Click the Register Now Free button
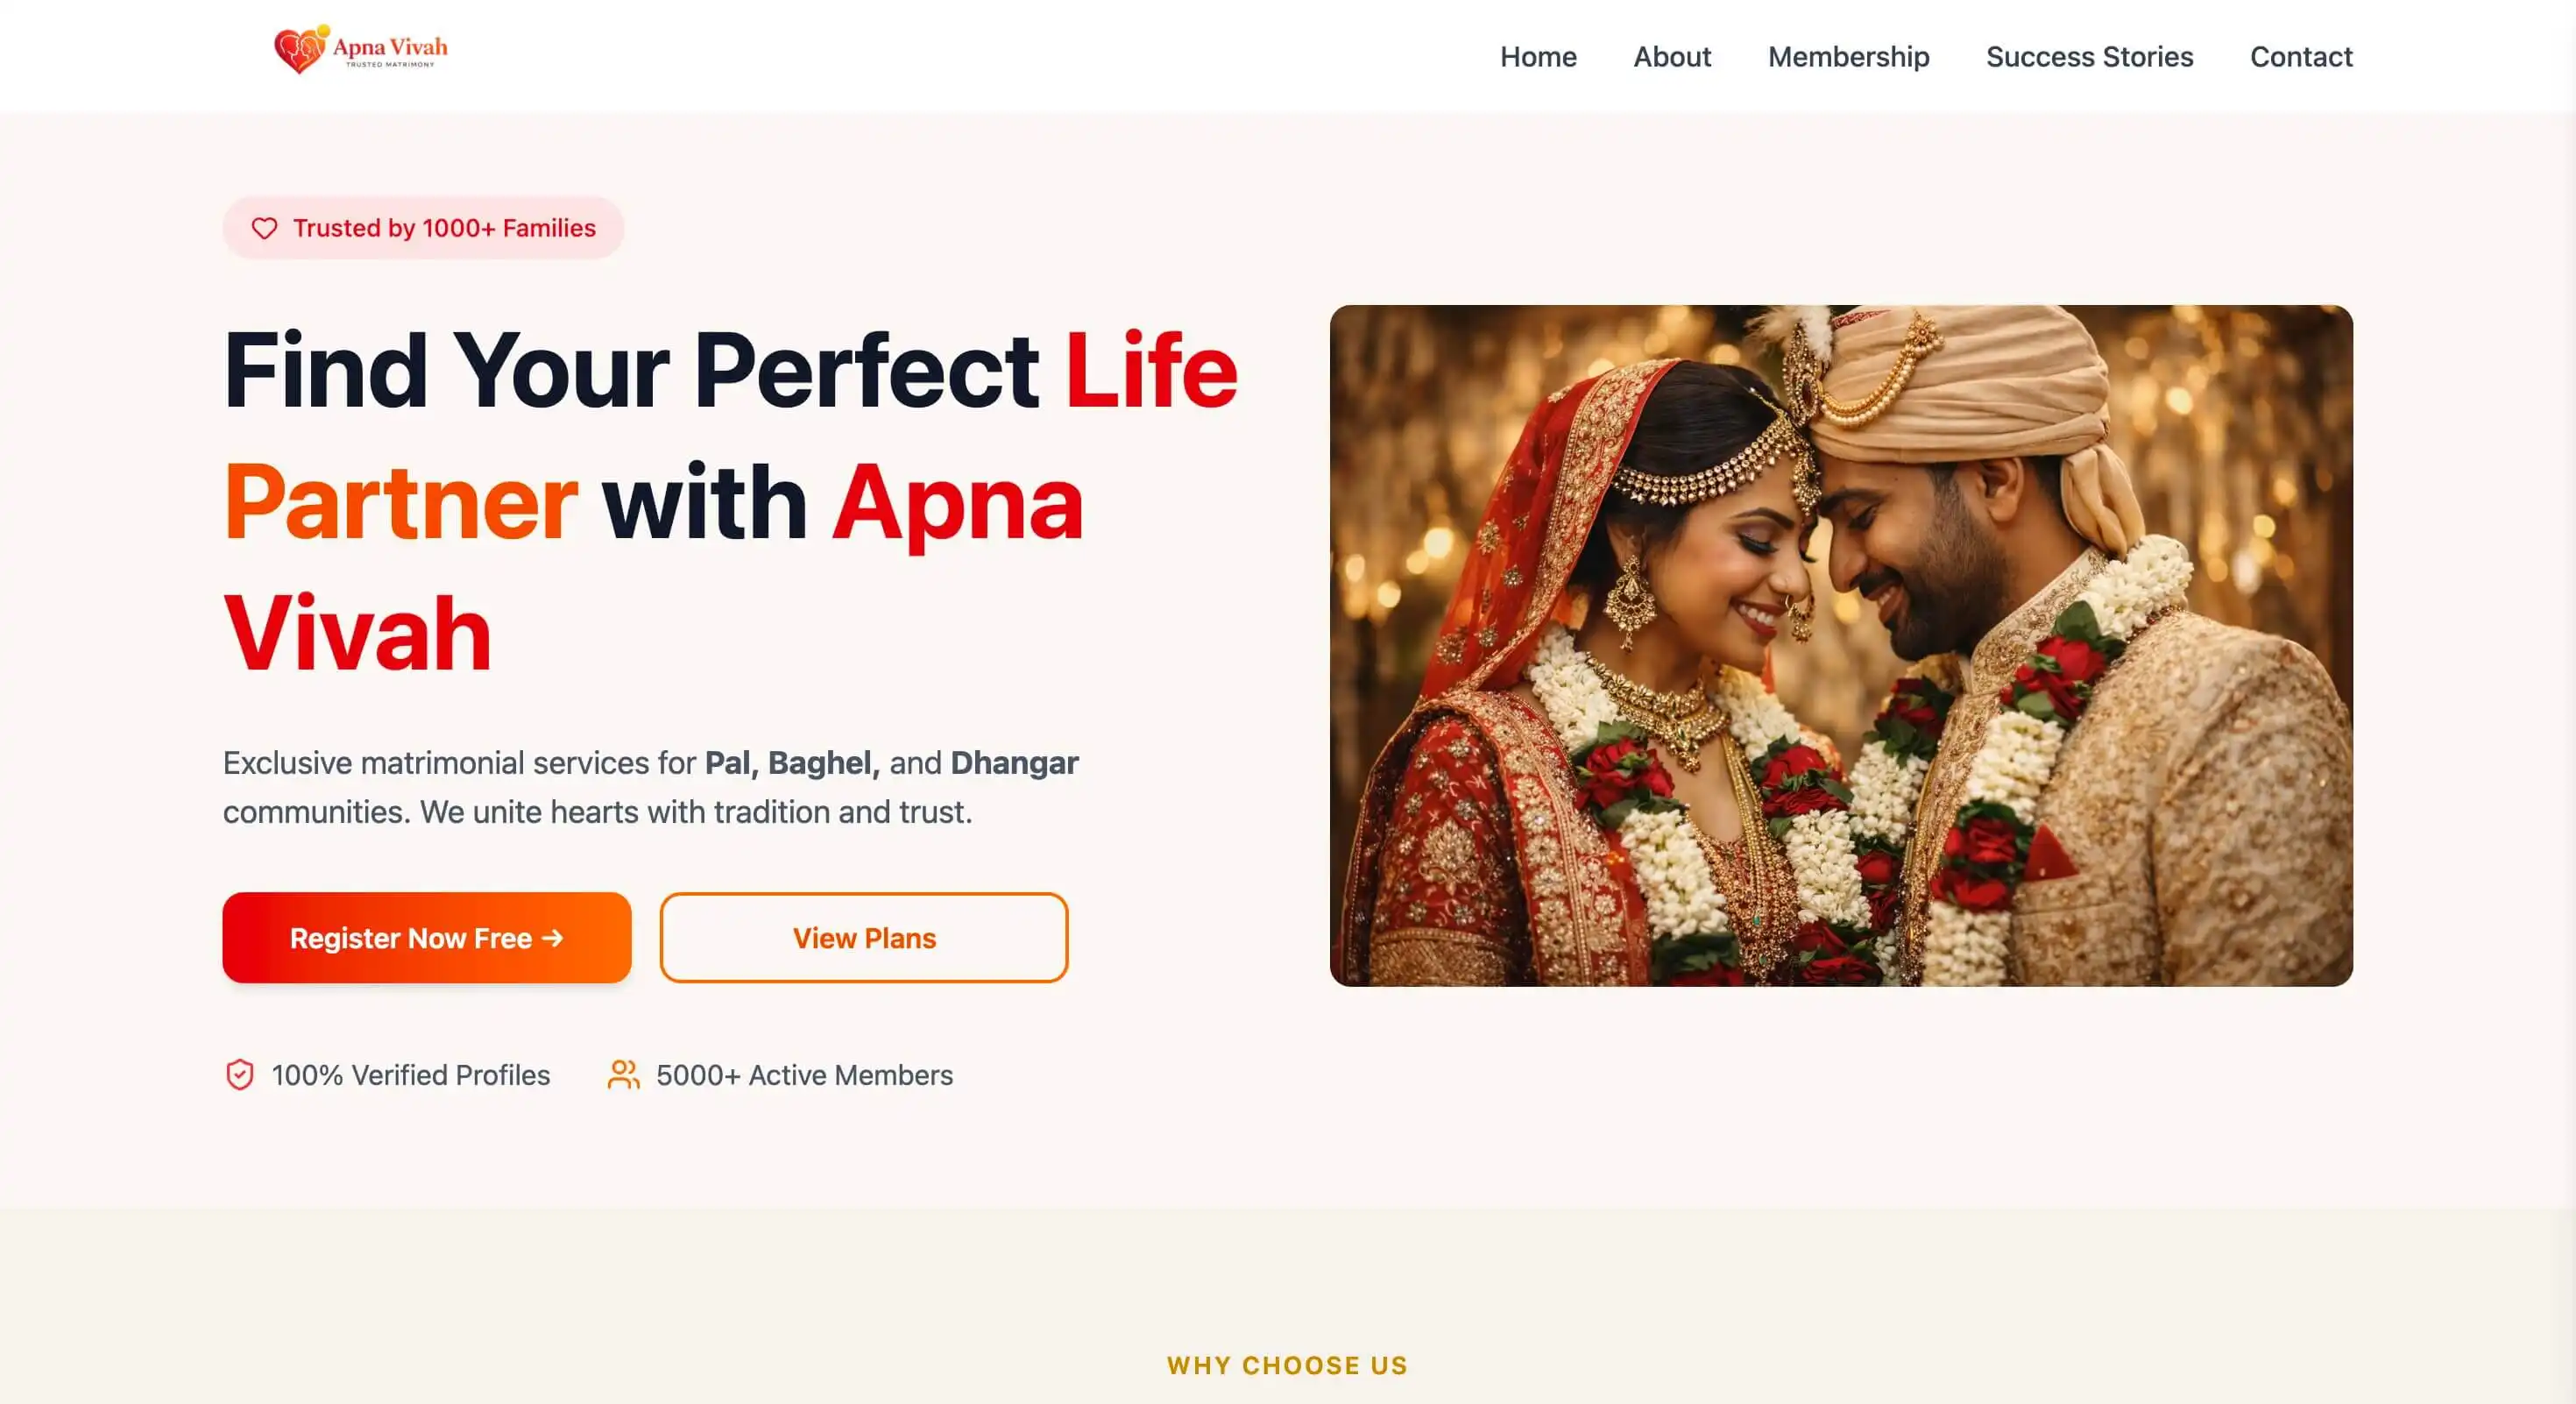 pyautogui.click(x=427, y=938)
